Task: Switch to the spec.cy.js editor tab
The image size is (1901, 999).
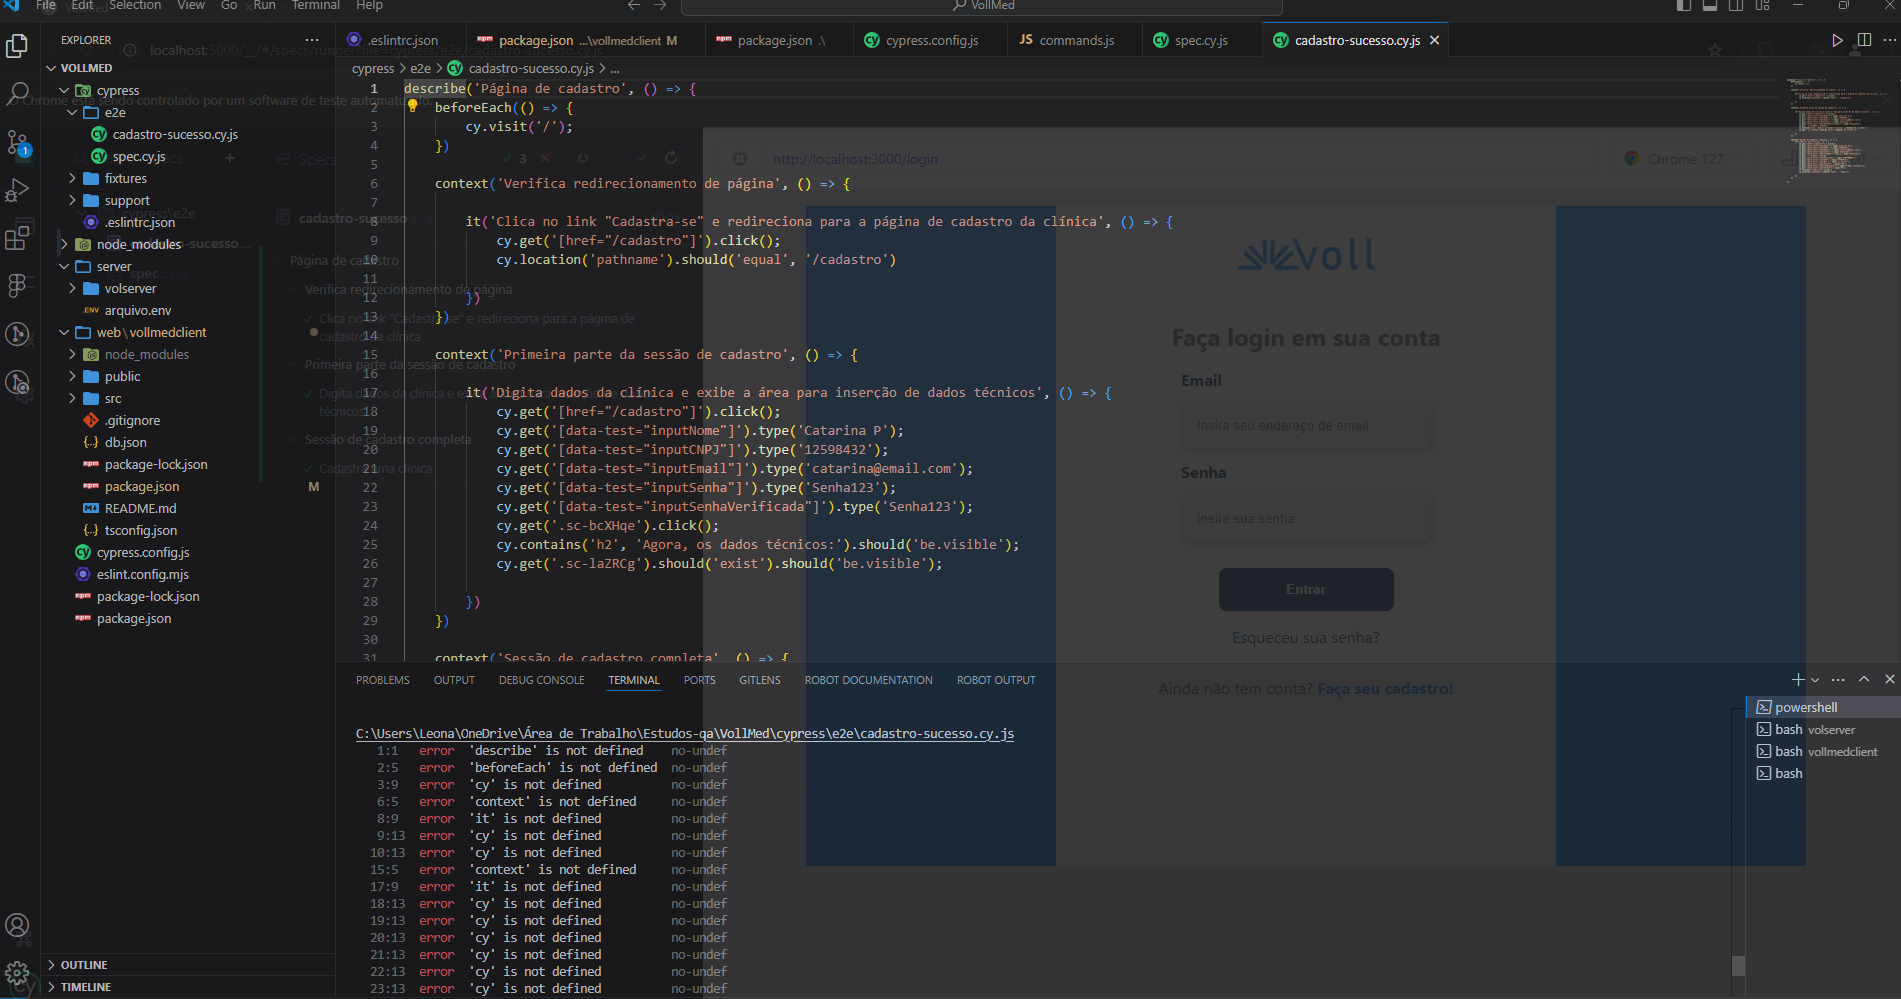Action: (x=1201, y=40)
